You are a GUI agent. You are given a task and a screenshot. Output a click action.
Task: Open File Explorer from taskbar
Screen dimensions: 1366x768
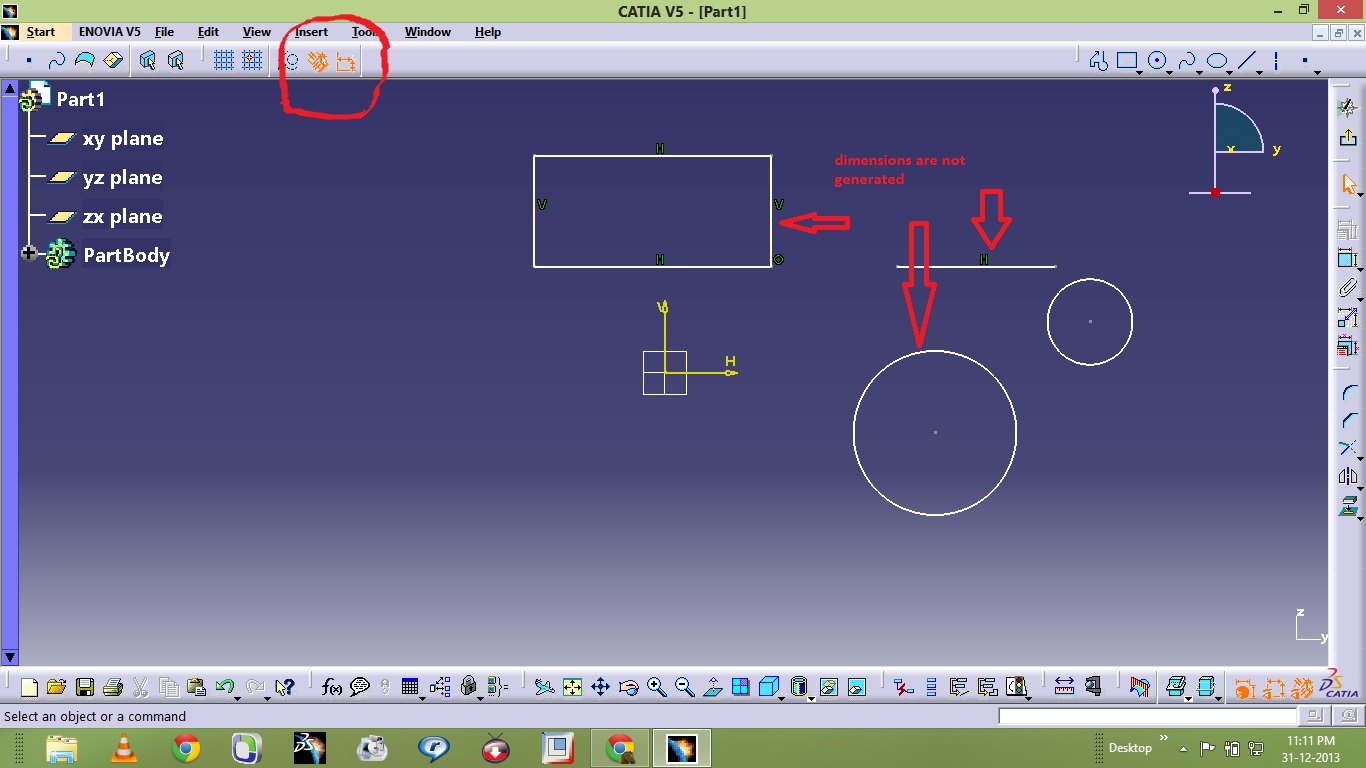[62, 748]
